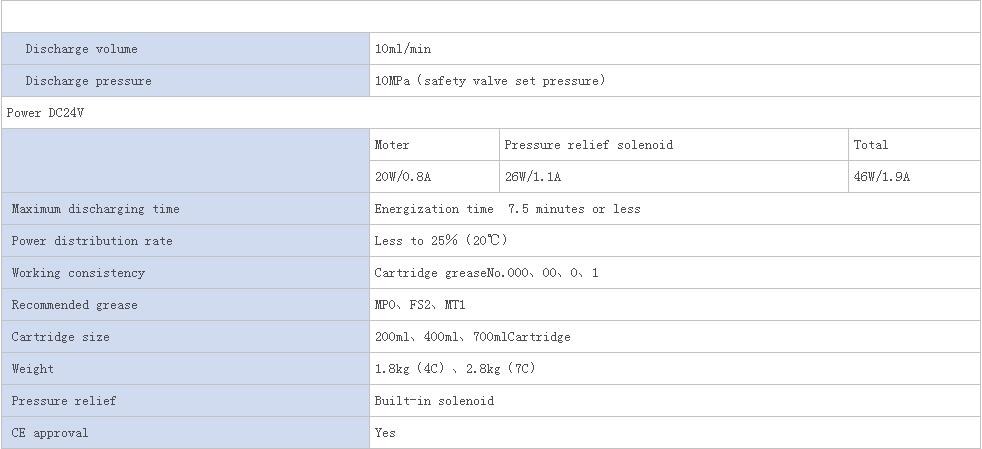982x449 pixels.
Task: Click the Pressure relief solenoid header
Action: (x=589, y=145)
